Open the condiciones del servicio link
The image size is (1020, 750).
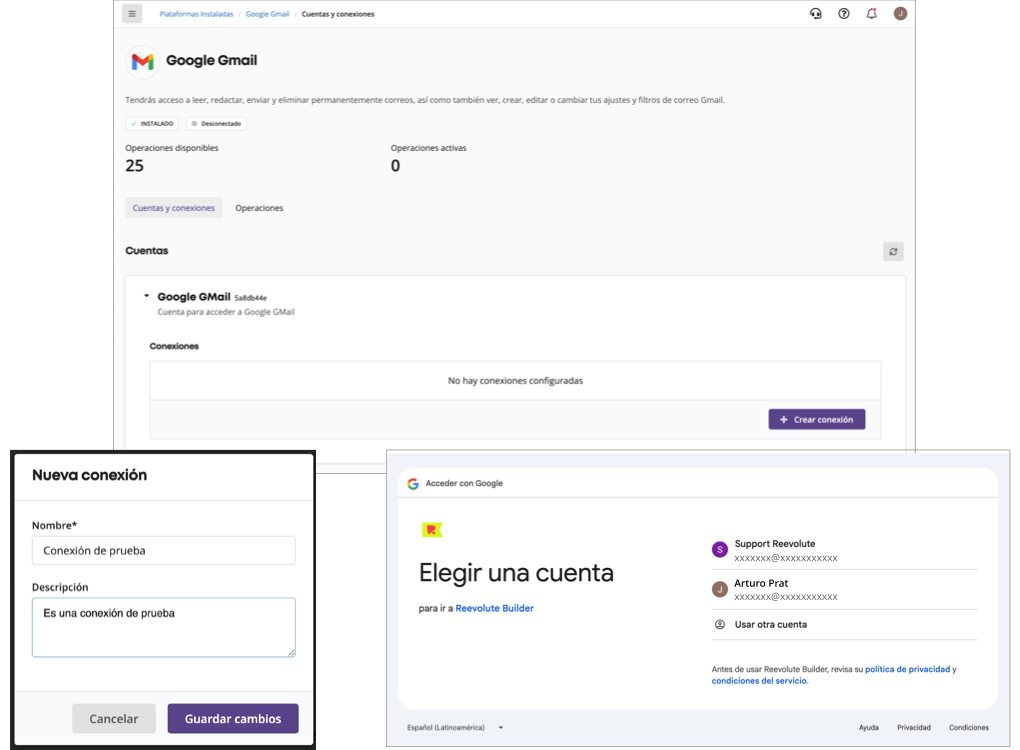(x=759, y=681)
